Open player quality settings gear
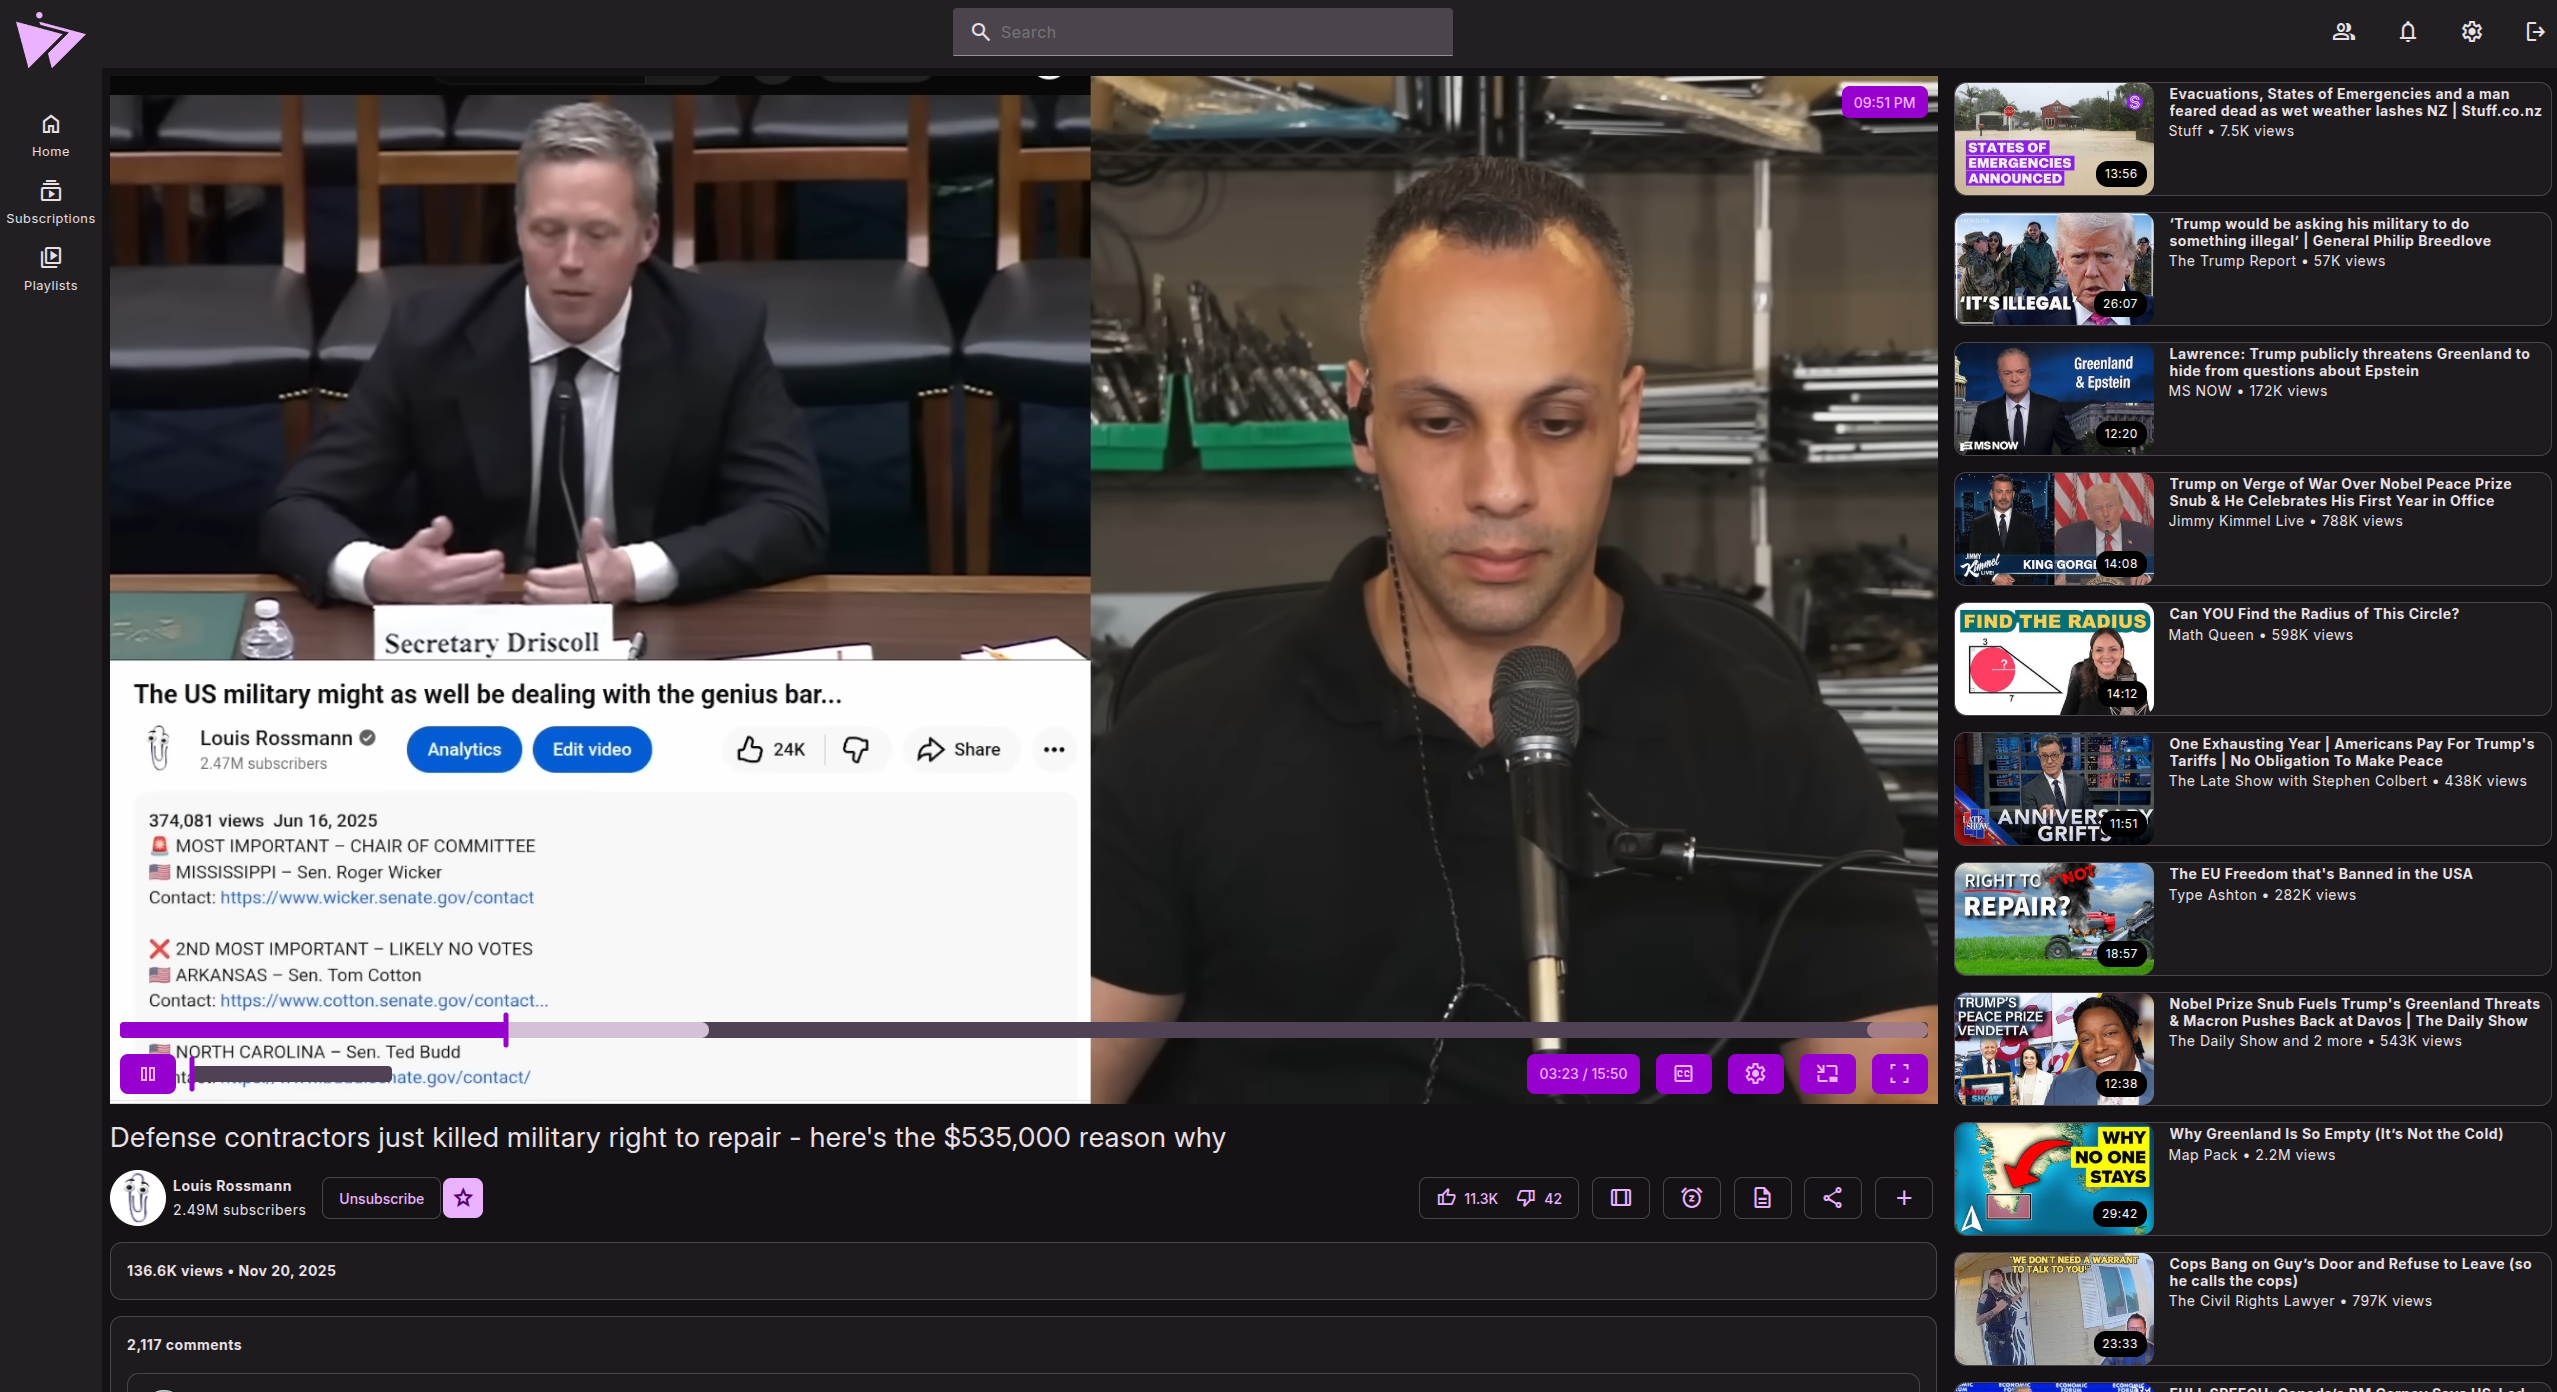The height and width of the screenshot is (1392, 2557). (x=1755, y=1074)
